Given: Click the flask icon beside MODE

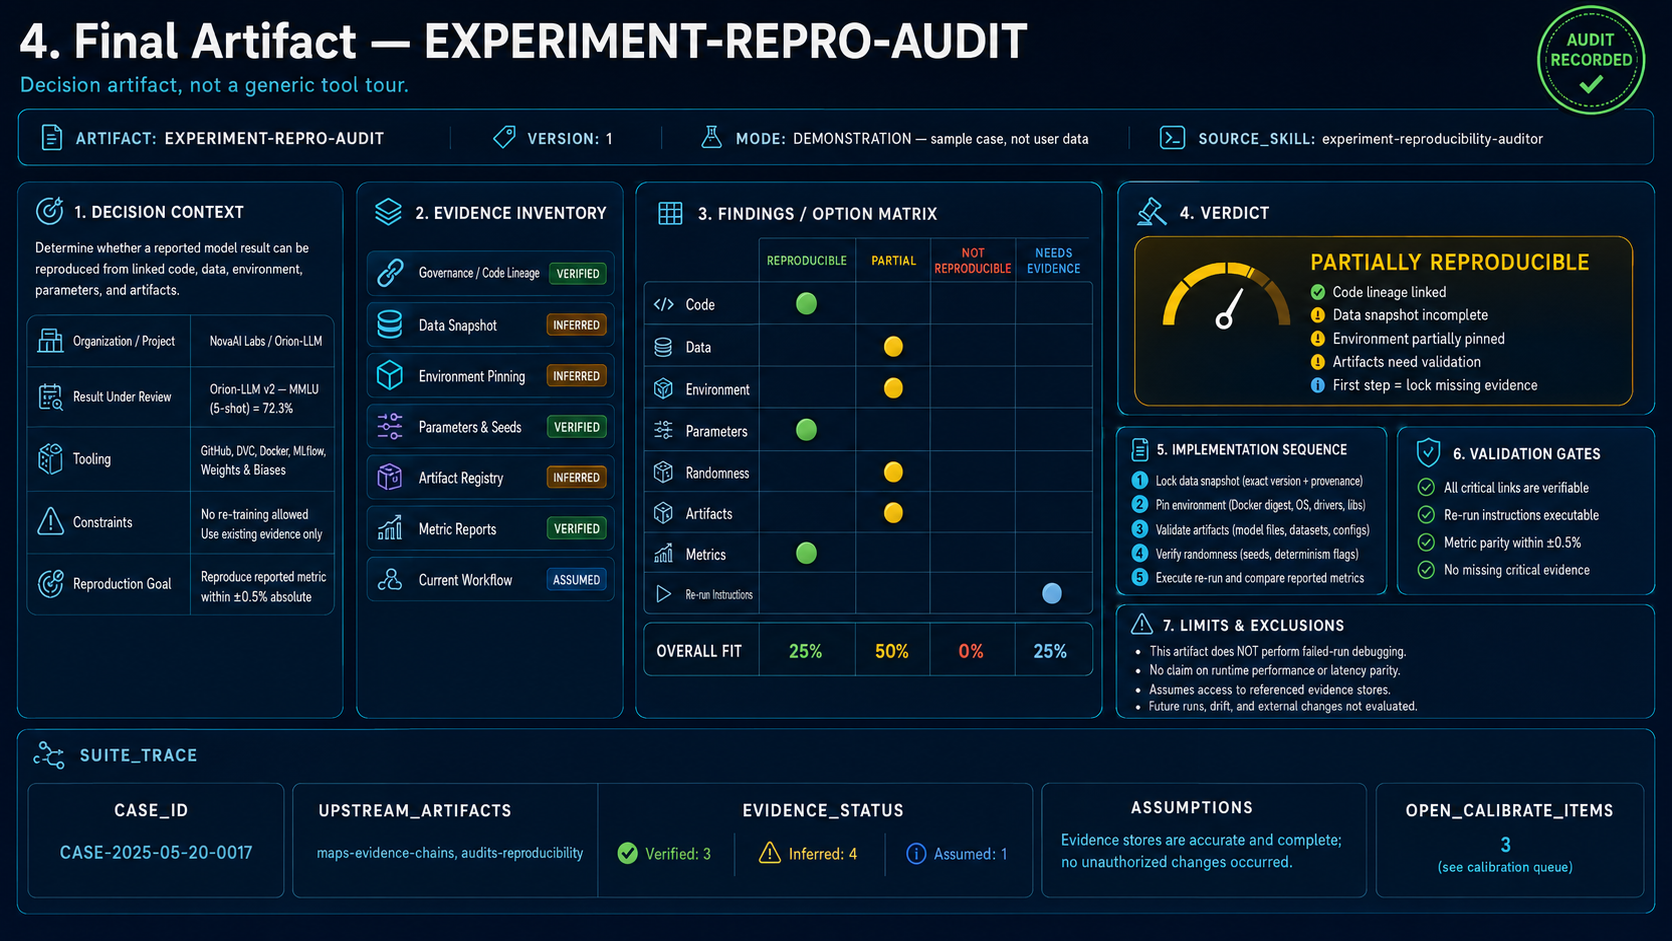Looking at the screenshot, I should (711, 137).
